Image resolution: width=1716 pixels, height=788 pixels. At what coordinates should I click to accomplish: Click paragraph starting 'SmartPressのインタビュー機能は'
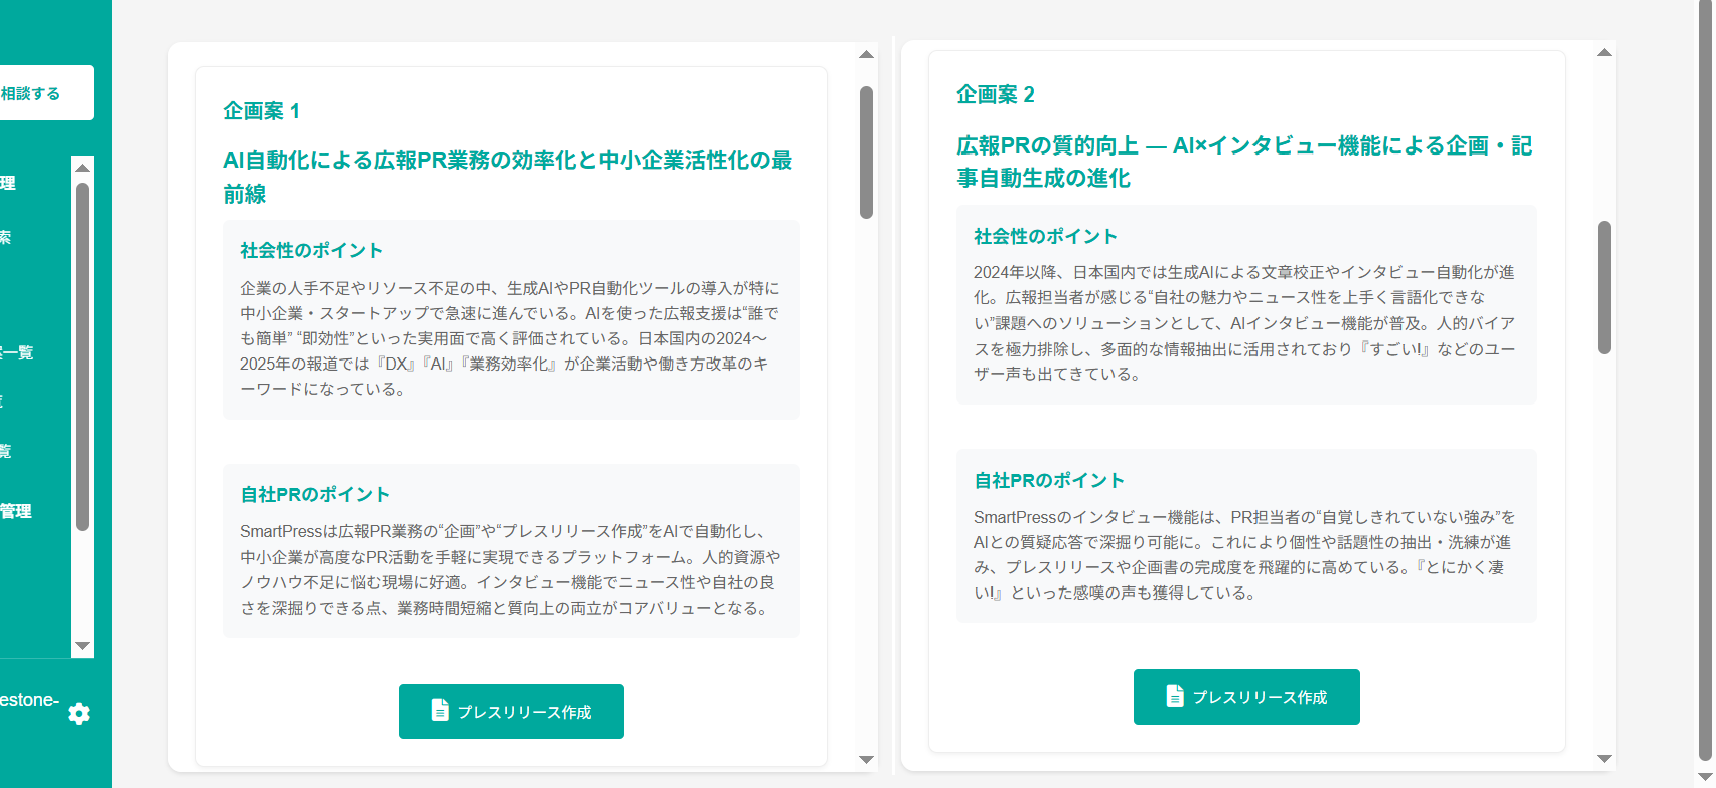coord(1245,555)
